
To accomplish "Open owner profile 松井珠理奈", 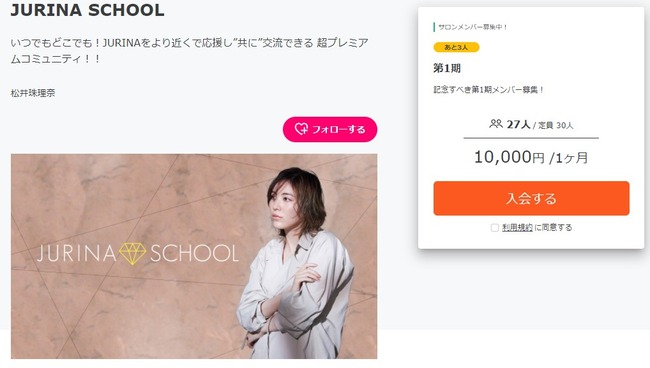I will click(33, 93).
